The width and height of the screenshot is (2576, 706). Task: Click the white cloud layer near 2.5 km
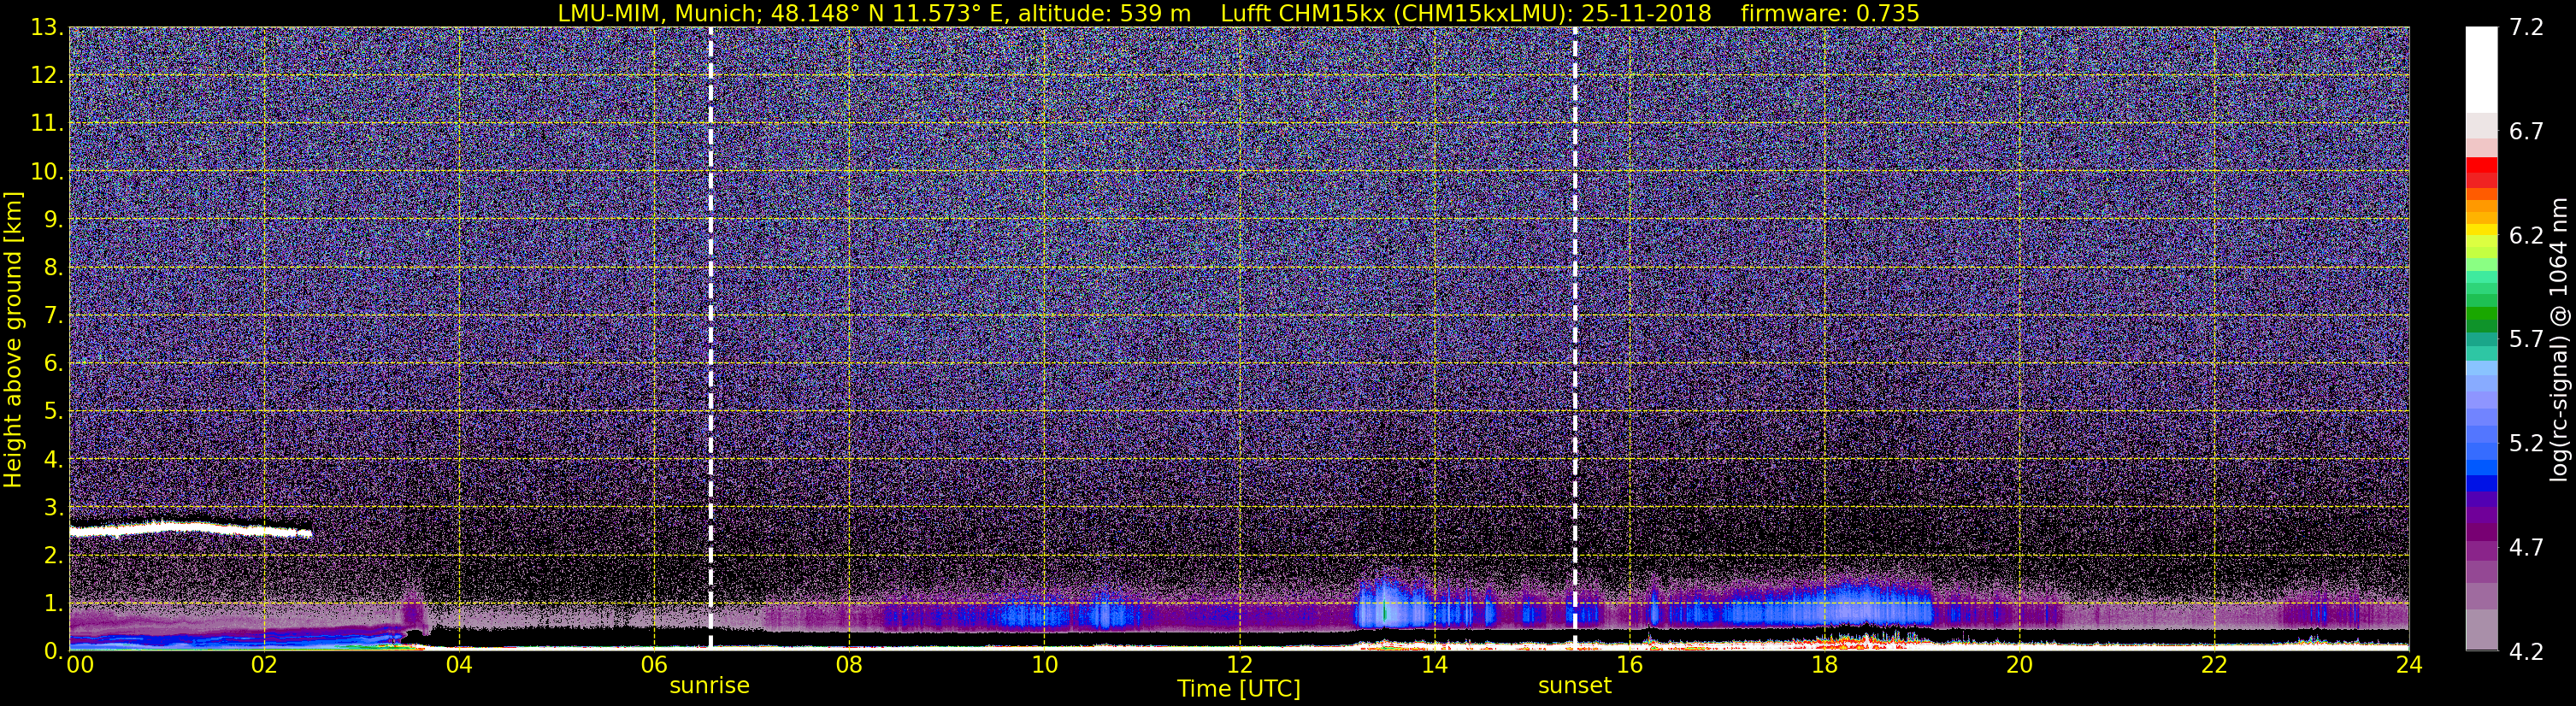[x=190, y=528]
